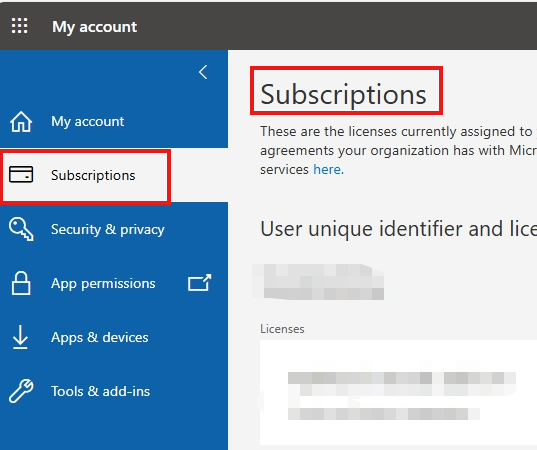The height and width of the screenshot is (450, 537).
Task: Click the key icon for Security & privacy
Action: click(21, 229)
